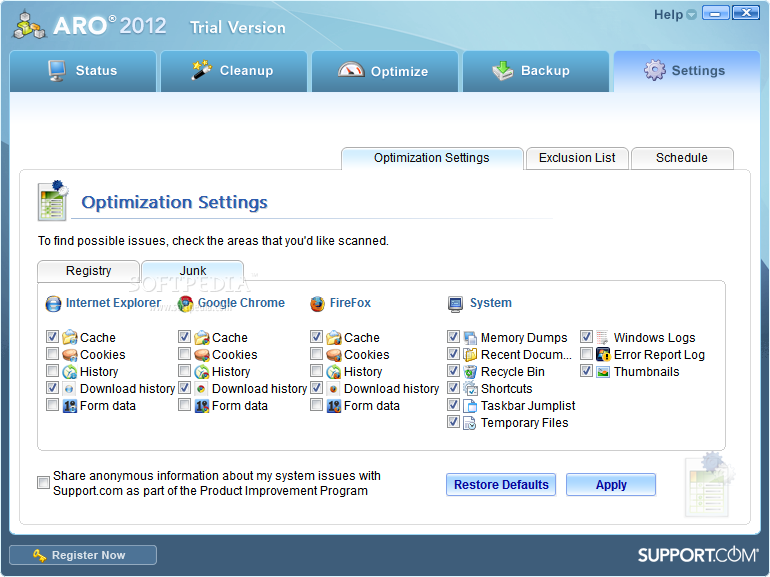Select the Settings tab

pyautogui.click(x=687, y=71)
